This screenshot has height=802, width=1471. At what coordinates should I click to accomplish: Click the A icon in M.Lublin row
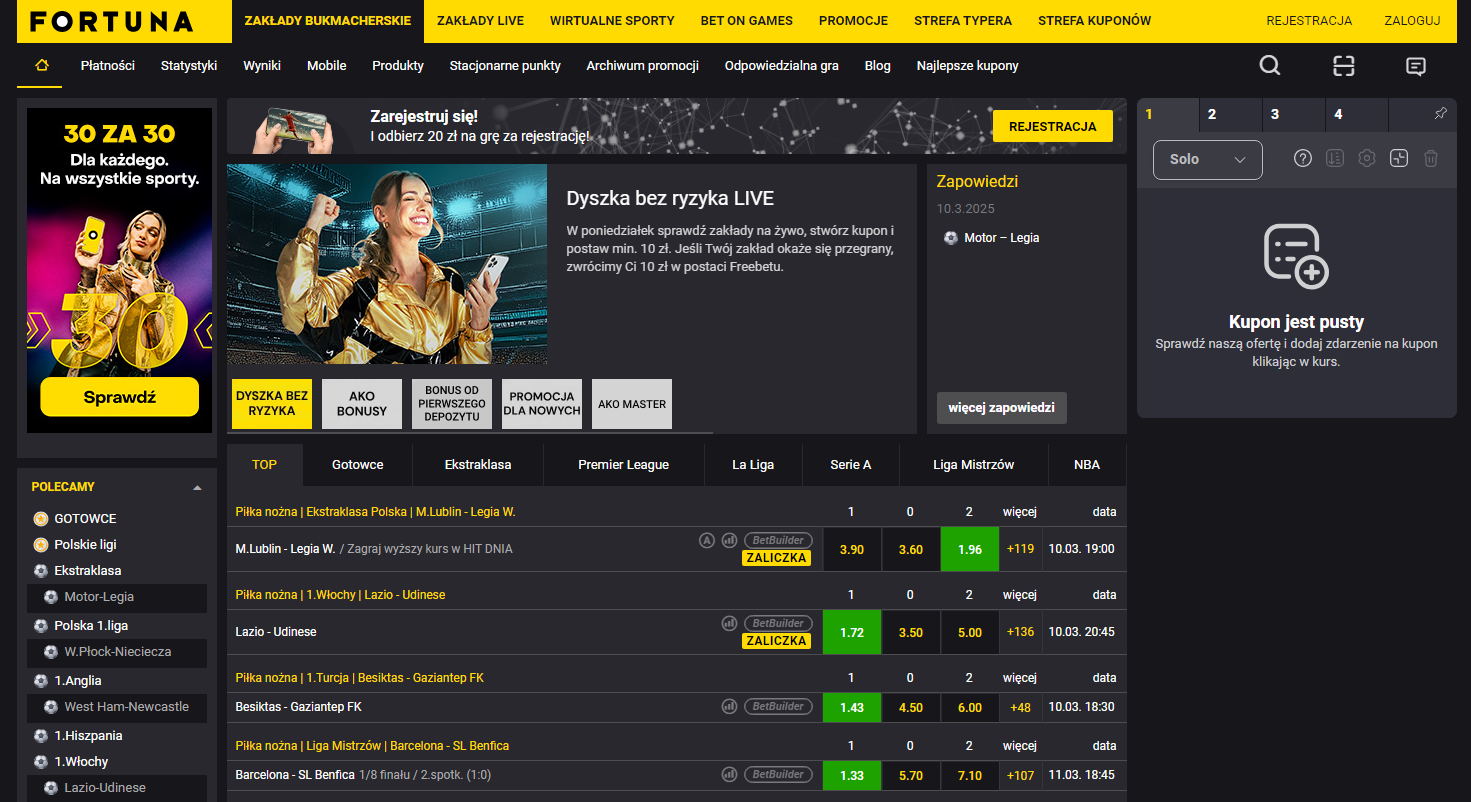(x=707, y=540)
